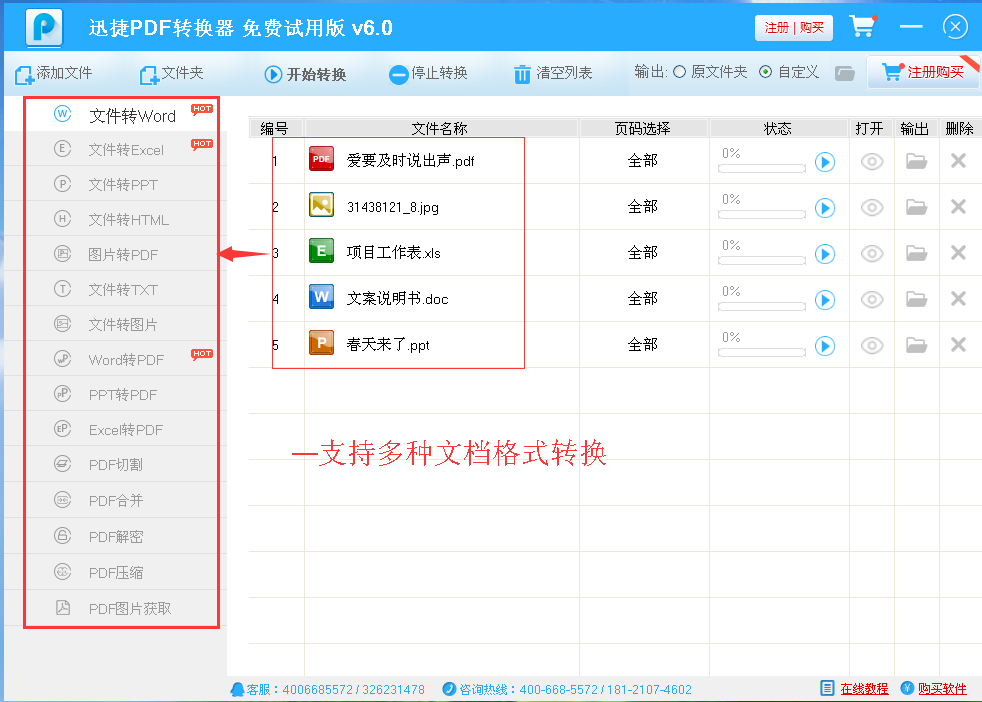This screenshot has height=702, width=982.
Task: Open the output folder browse icon in toolbar
Action: coord(845,73)
